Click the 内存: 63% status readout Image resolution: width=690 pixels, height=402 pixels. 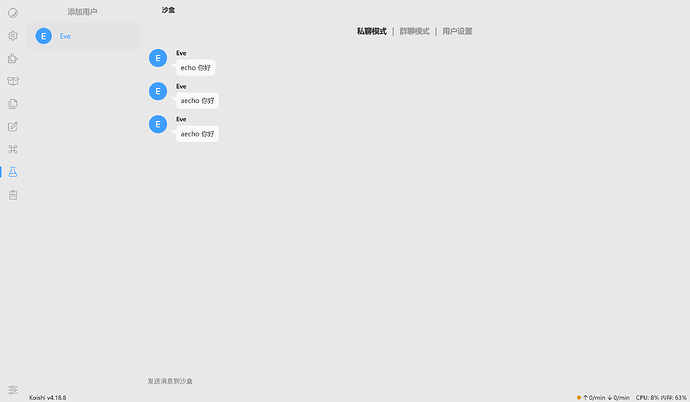point(674,398)
